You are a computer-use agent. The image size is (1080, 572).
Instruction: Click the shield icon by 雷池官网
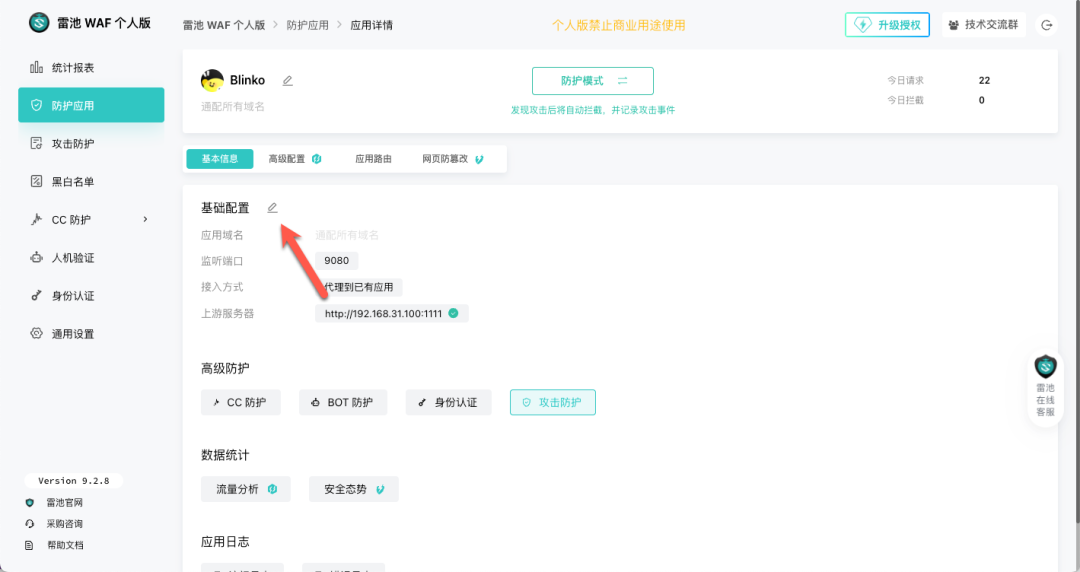point(30,502)
